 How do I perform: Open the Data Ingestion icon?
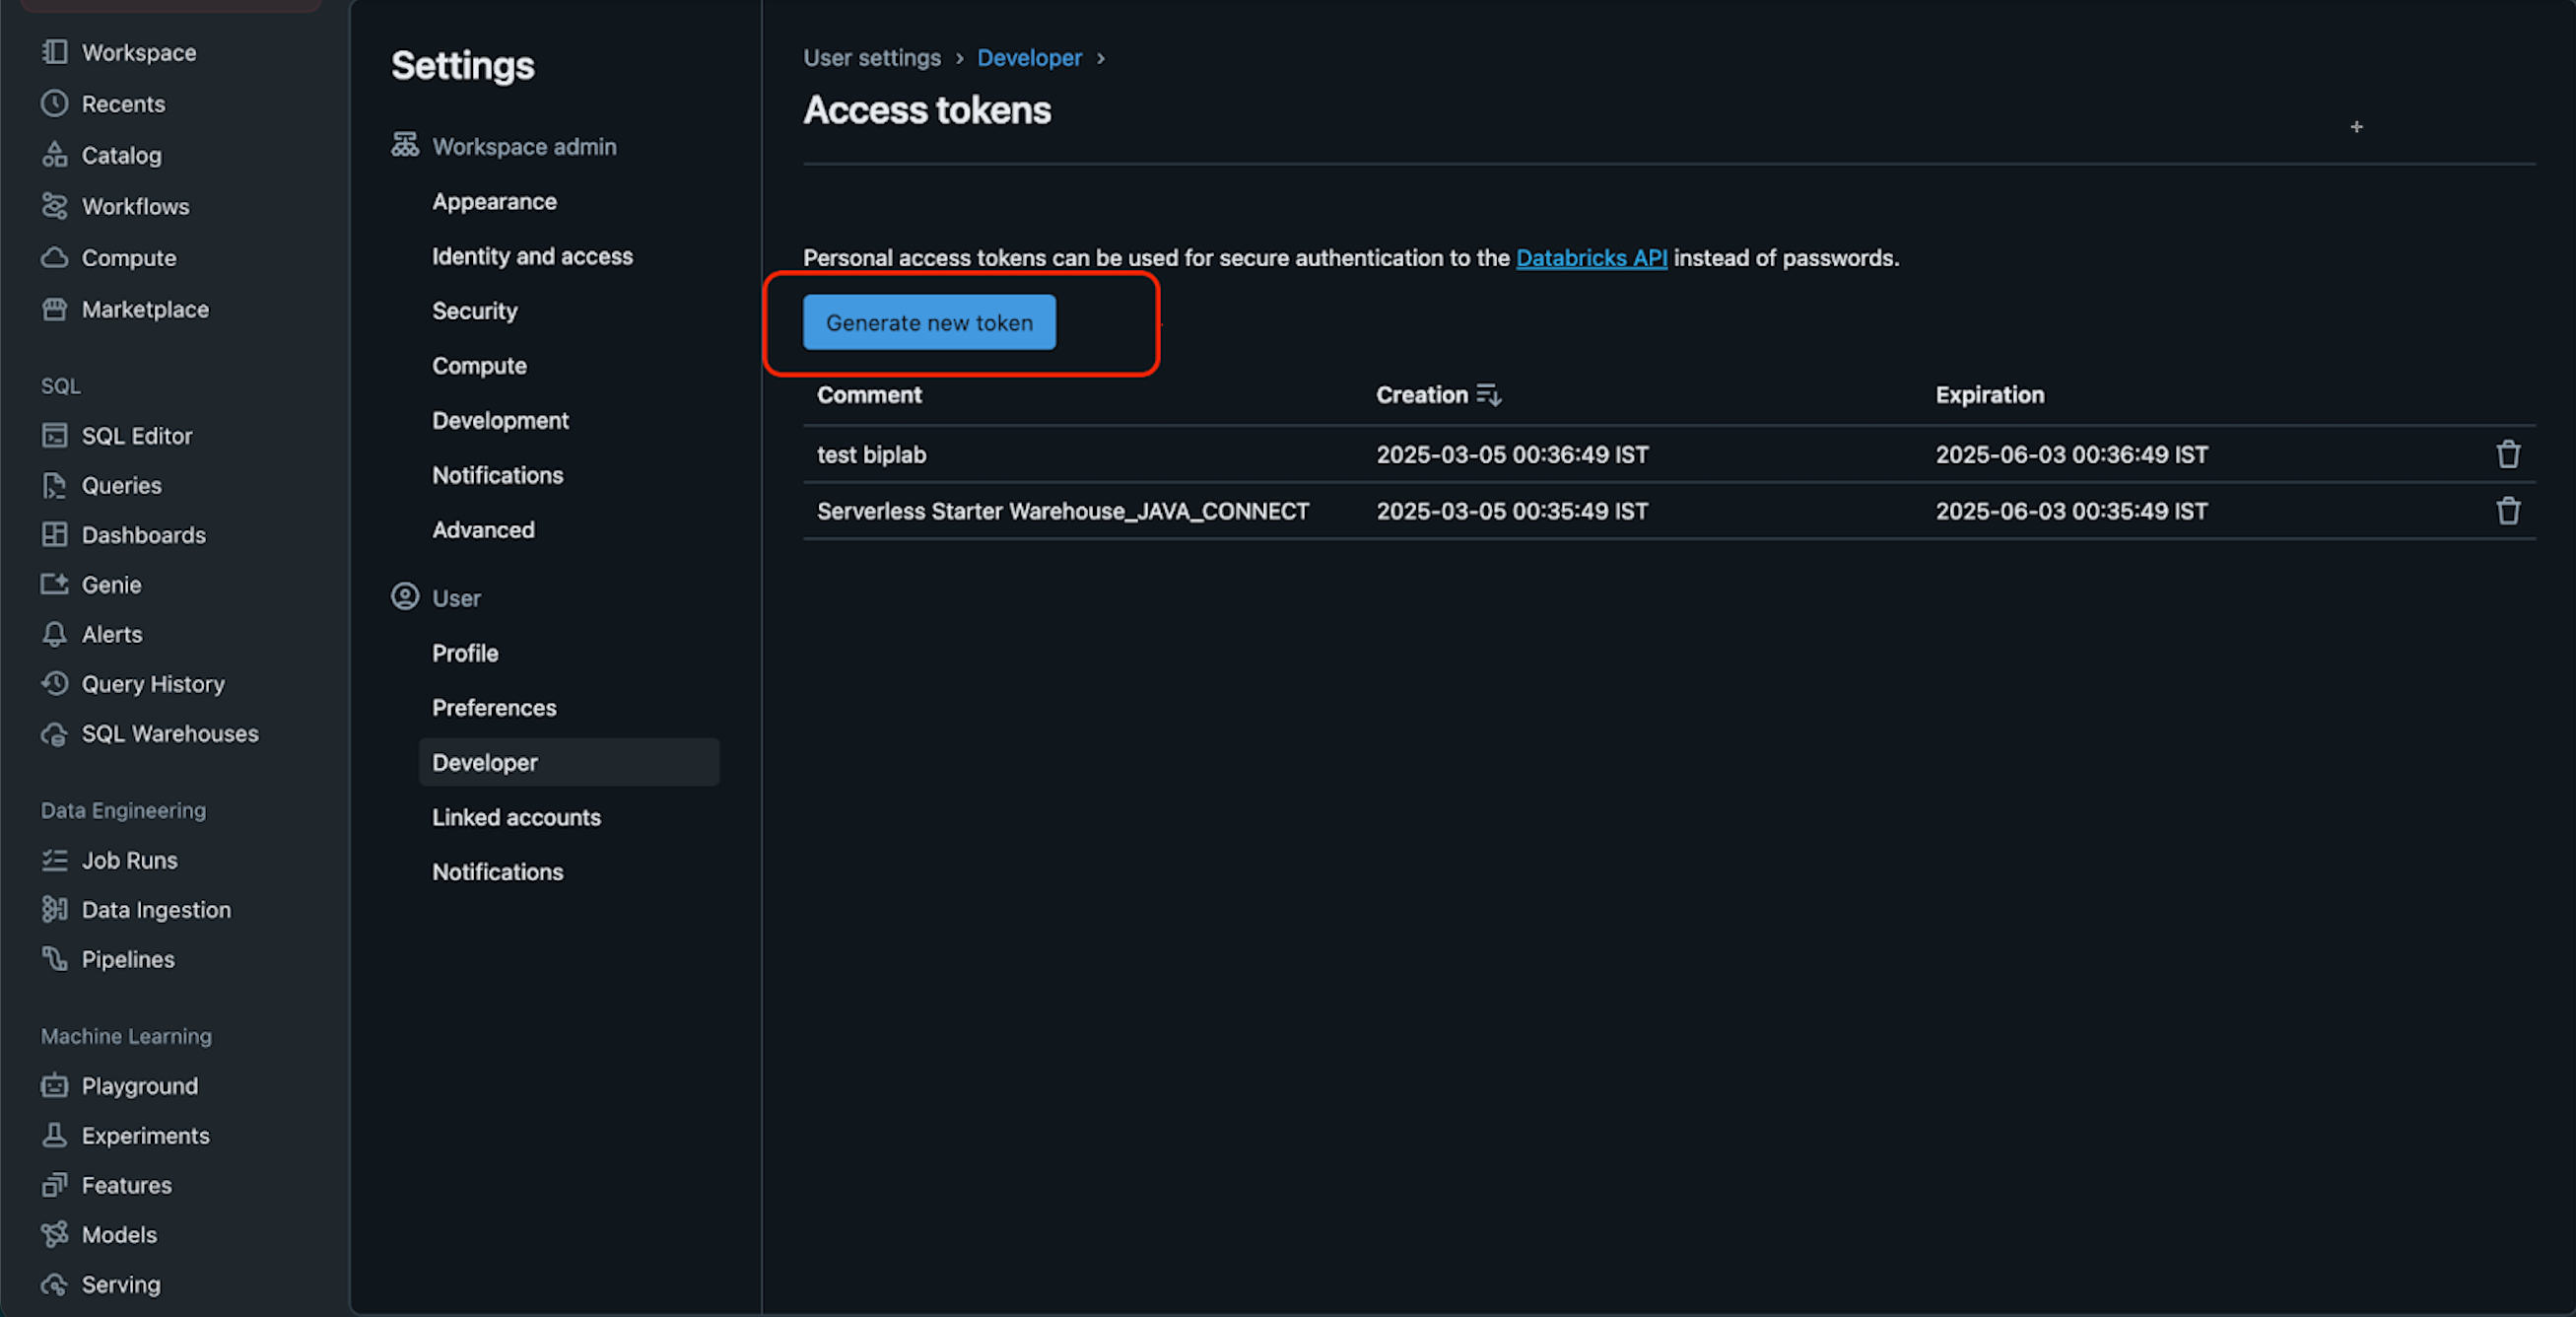coord(54,909)
